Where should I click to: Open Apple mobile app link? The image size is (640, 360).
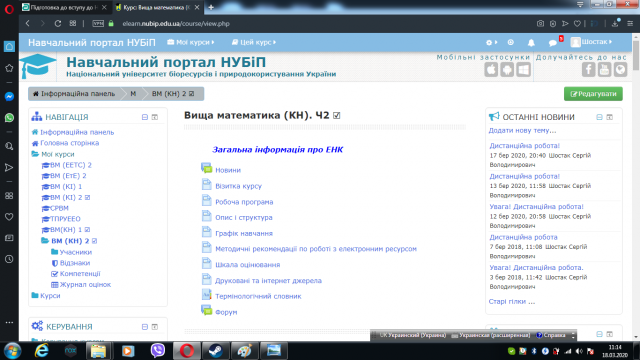(491, 70)
